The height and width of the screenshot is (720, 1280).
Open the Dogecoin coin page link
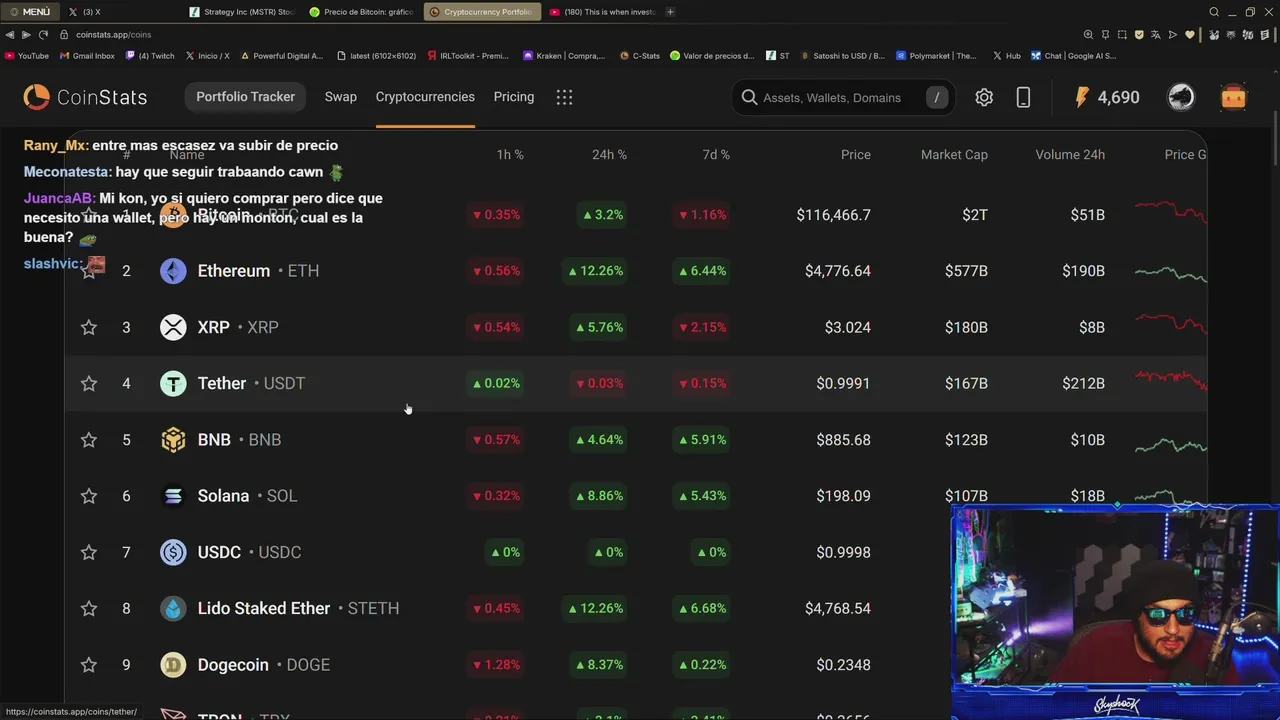[x=263, y=665]
